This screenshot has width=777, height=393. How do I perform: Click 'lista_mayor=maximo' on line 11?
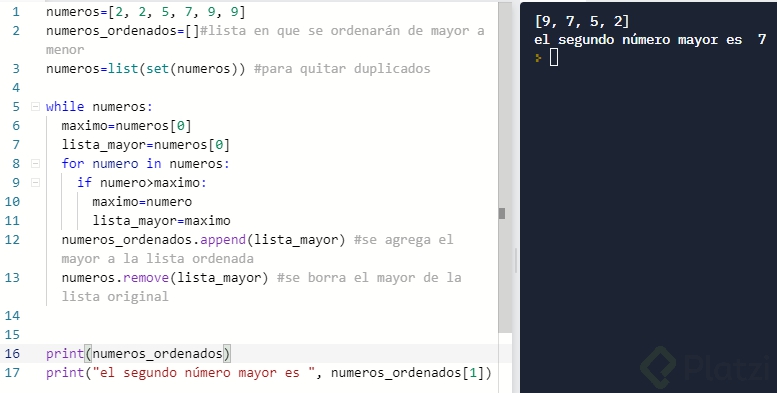tap(162, 221)
